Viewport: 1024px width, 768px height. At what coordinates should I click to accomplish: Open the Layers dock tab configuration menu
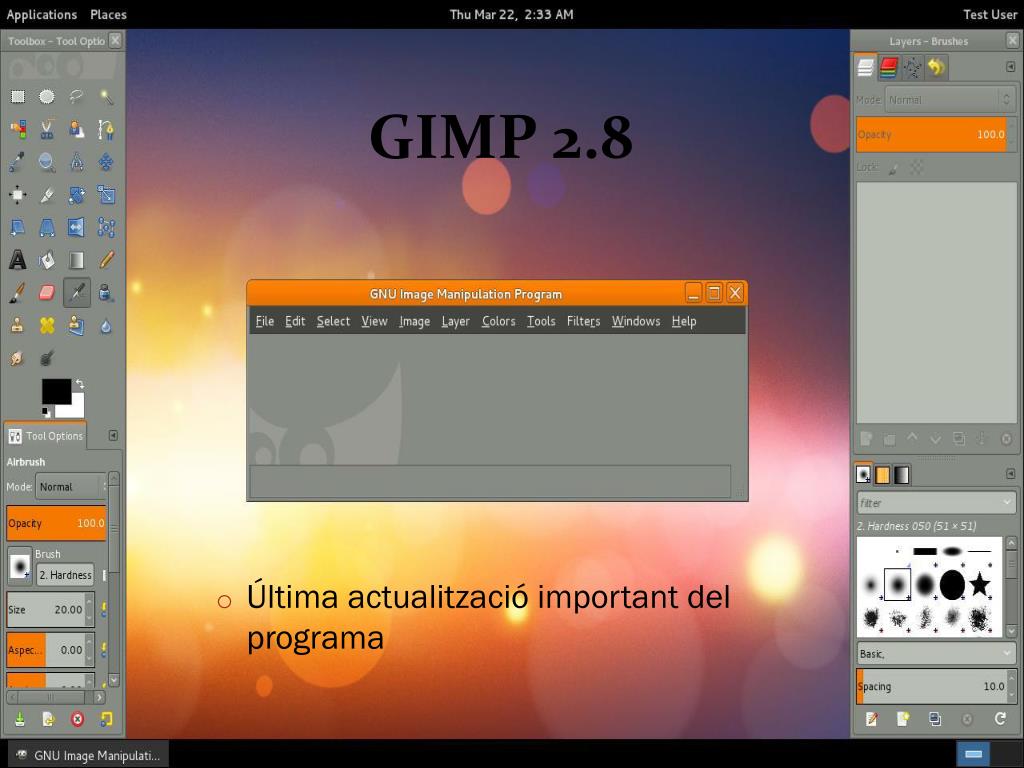pyautogui.click(x=1010, y=67)
